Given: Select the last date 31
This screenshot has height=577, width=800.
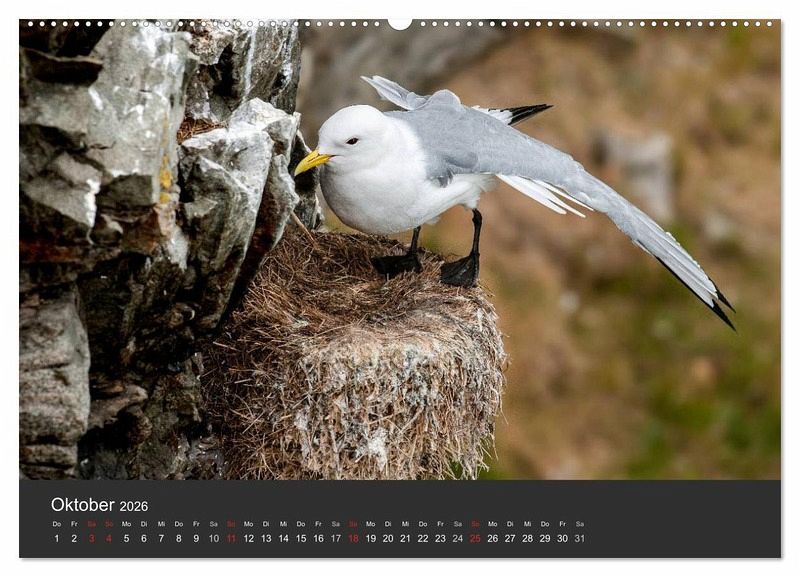Looking at the screenshot, I should pyautogui.click(x=579, y=538).
